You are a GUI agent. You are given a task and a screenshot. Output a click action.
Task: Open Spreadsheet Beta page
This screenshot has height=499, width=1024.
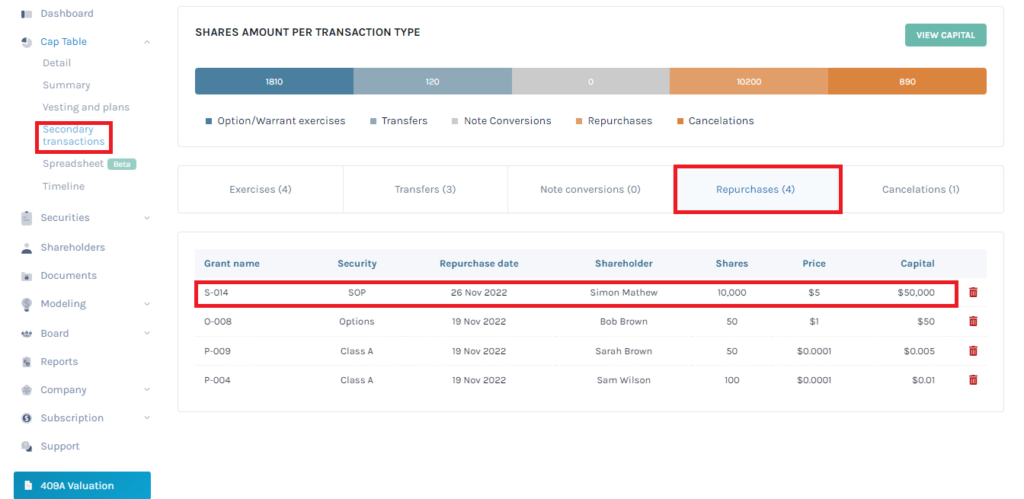tap(89, 164)
